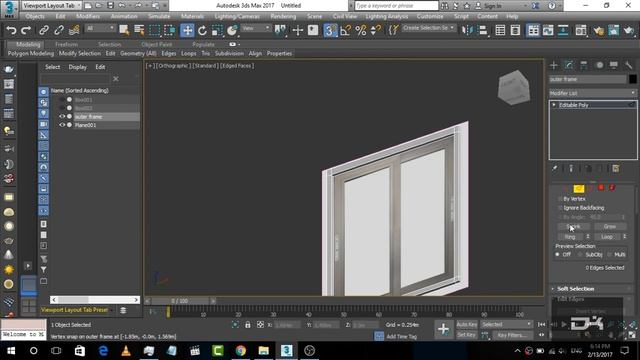This screenshot has height=360, width=640.
Task: Open selection filter All dropdown
Action: [100, 28]
